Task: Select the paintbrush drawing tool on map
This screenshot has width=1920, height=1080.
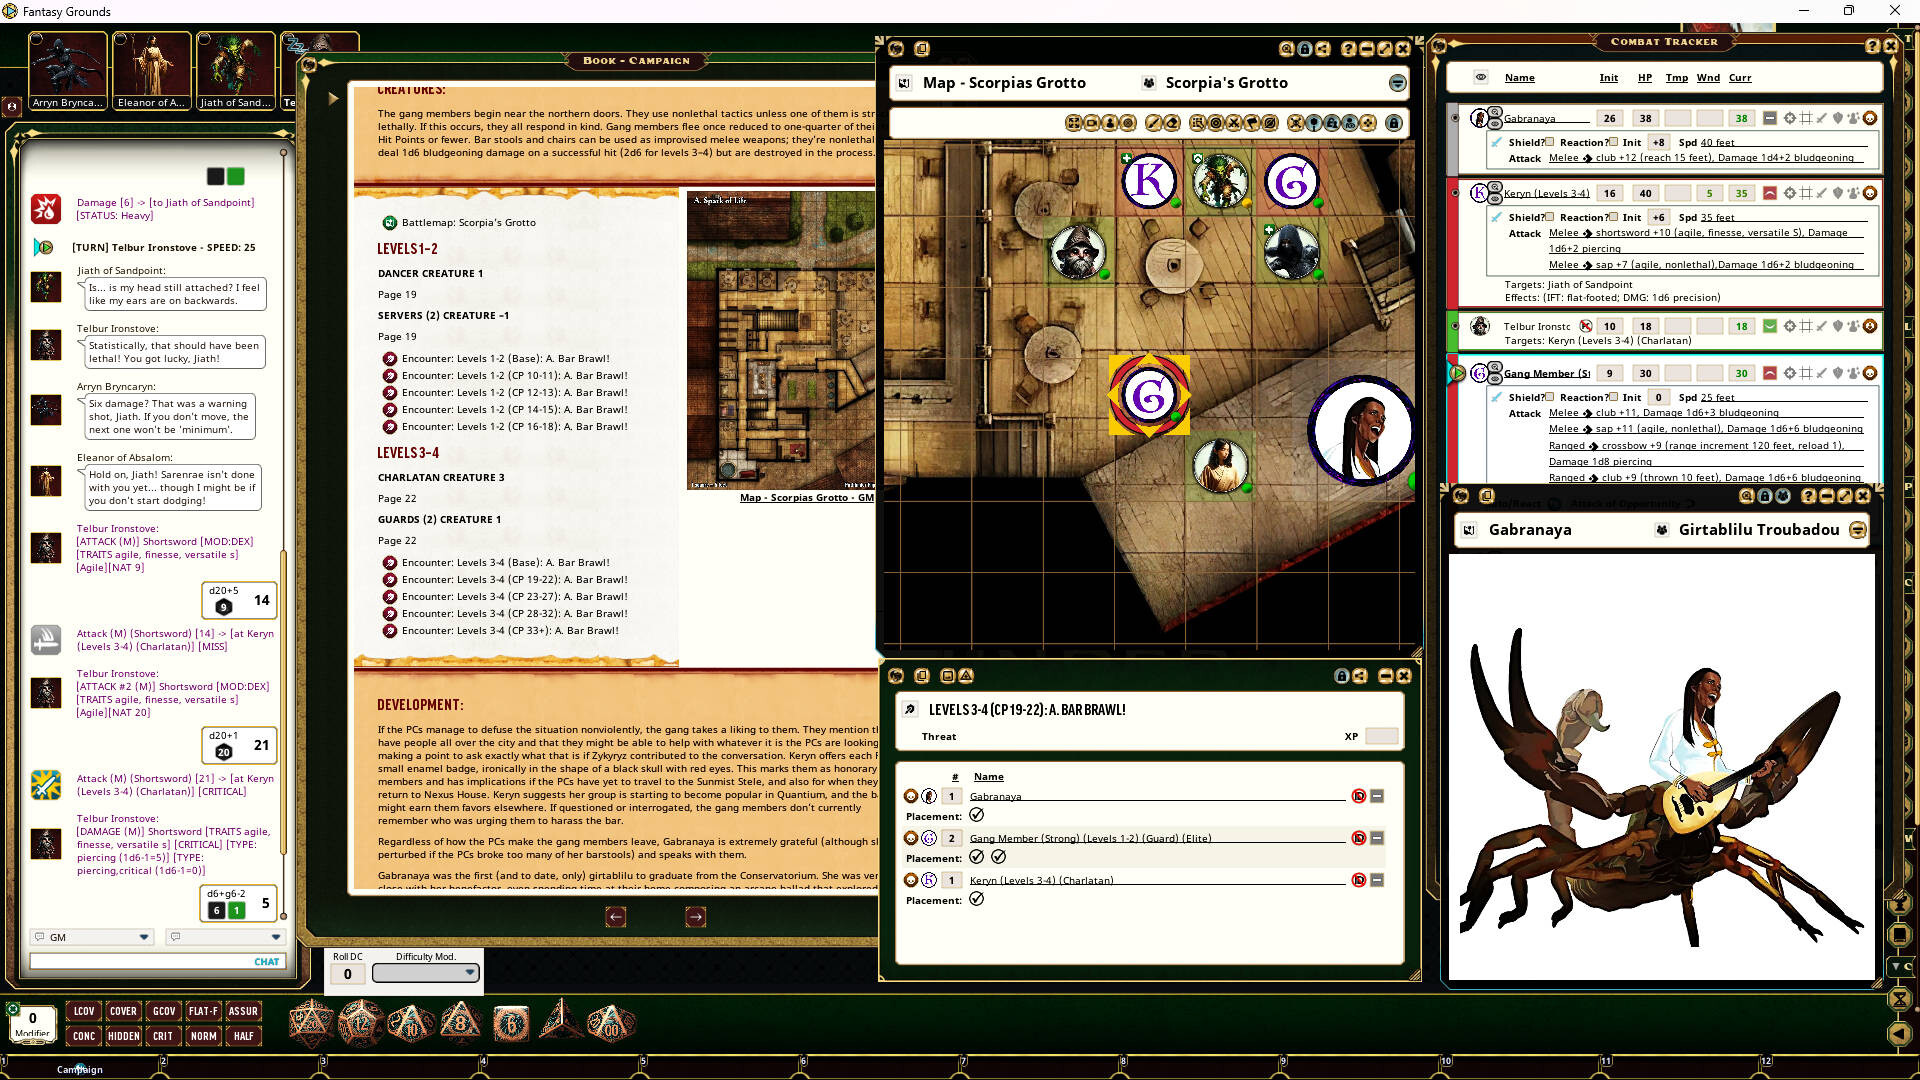Action: tap(1153, 123)
